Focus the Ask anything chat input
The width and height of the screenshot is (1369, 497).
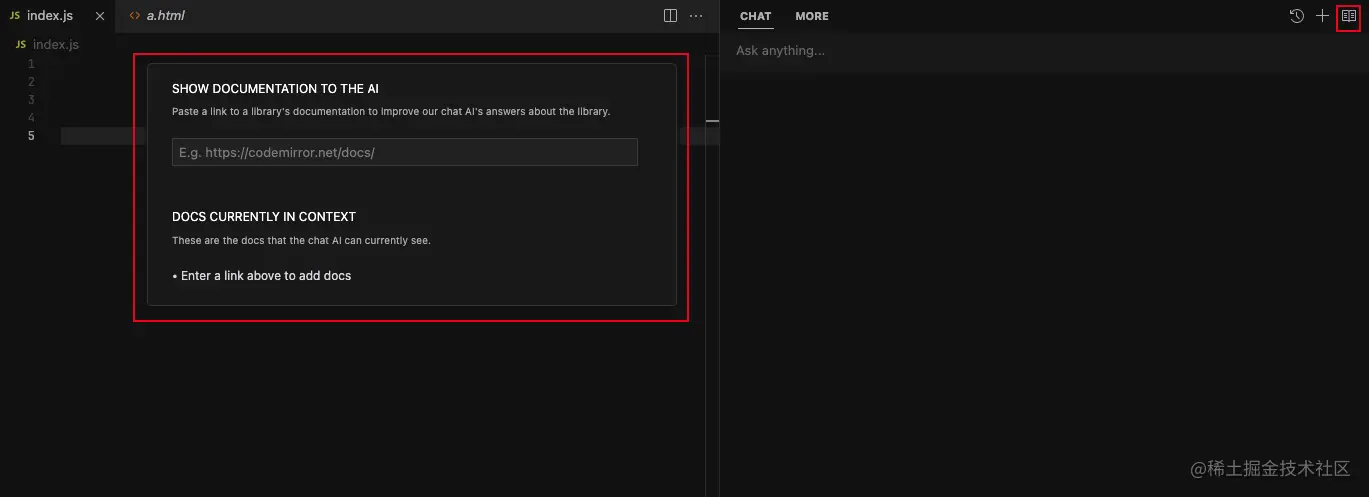coord(1044,51)
